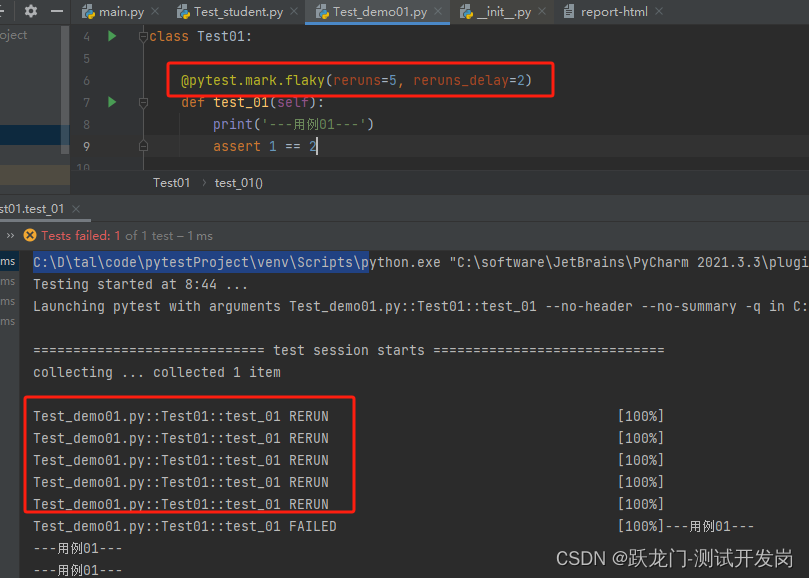Click the tests failed status icon
The image size is (809, 578).
pyautogui.click(x=30, y=235)
